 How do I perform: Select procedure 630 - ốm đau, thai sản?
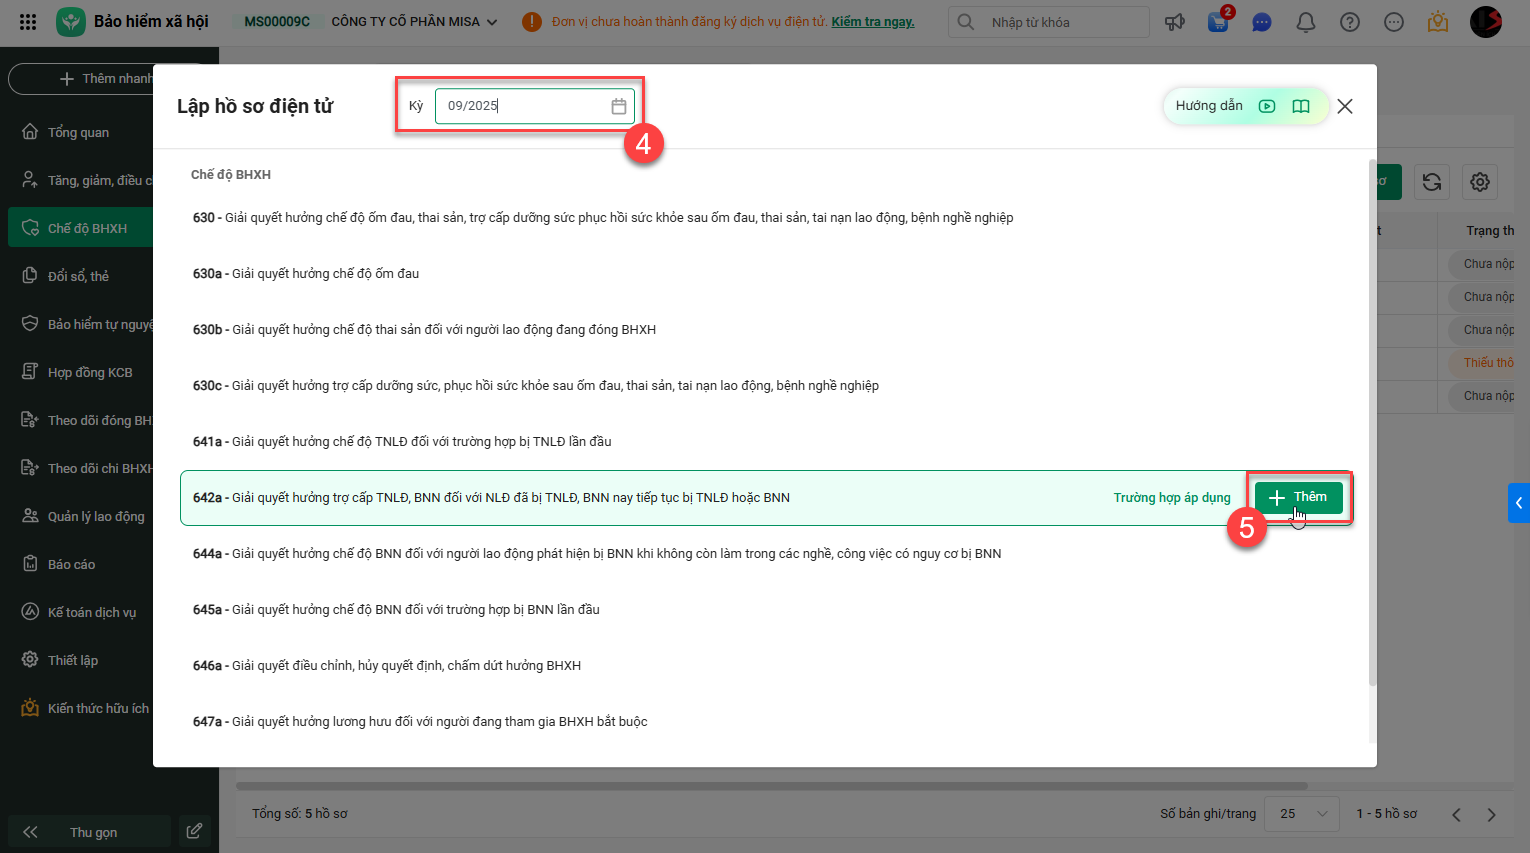pyautogui.click(x=764, y=218)
